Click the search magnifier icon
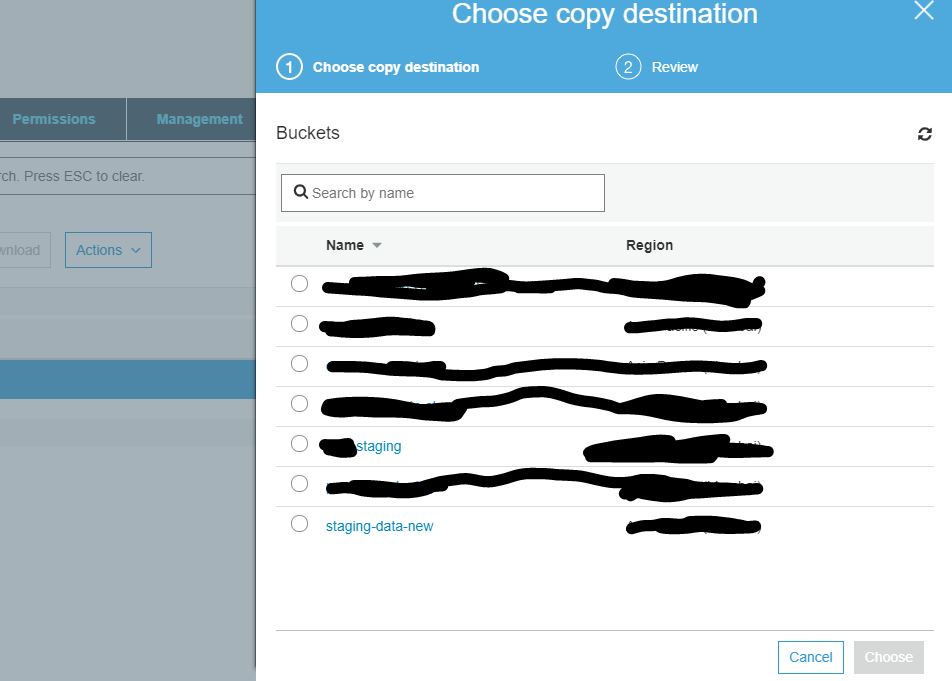 pos(301,191)
